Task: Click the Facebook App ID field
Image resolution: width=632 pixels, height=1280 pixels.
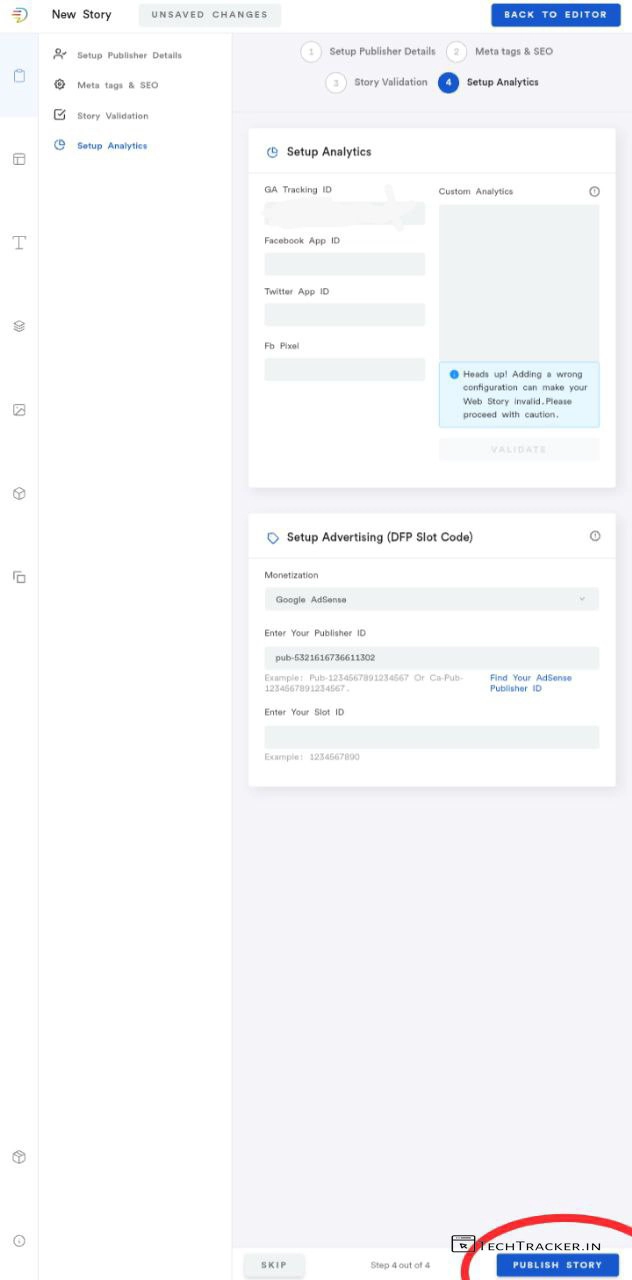Action: pyautogui.click(x=344, y=264)
